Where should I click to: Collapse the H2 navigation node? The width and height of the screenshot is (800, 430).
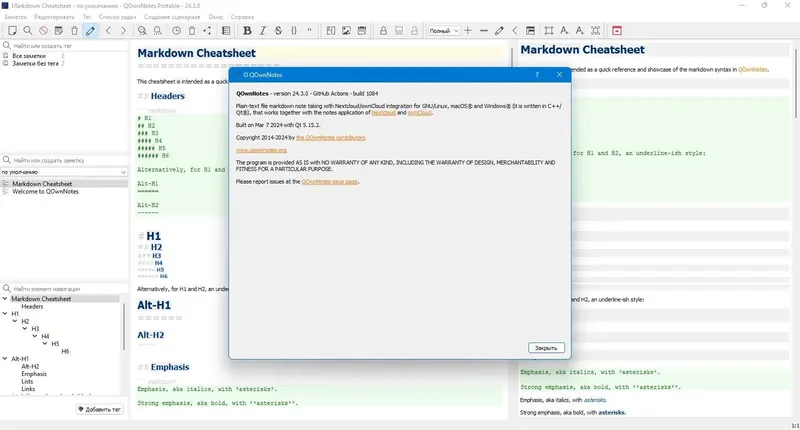point(15,321)
